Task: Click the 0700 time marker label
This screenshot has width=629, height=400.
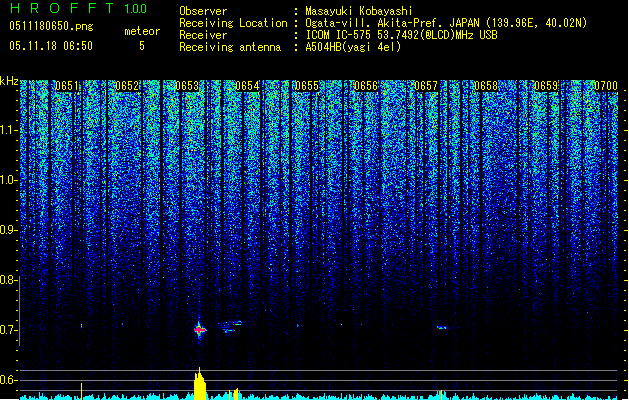Action: click(x=606, y=86)
